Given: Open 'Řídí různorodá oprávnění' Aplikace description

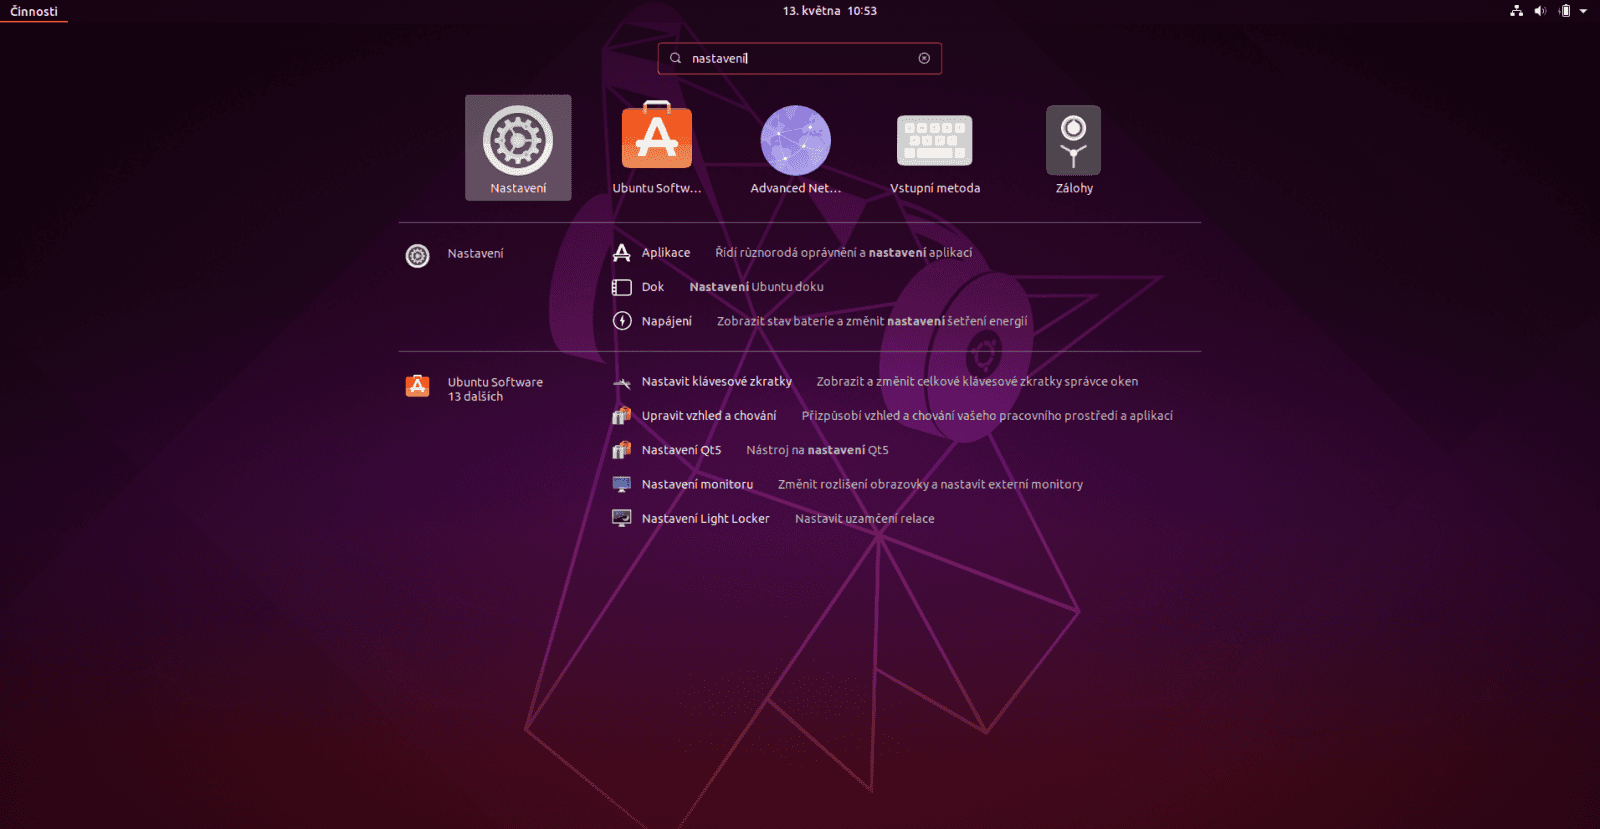Looking at the screenshot, I should point(843,253).
